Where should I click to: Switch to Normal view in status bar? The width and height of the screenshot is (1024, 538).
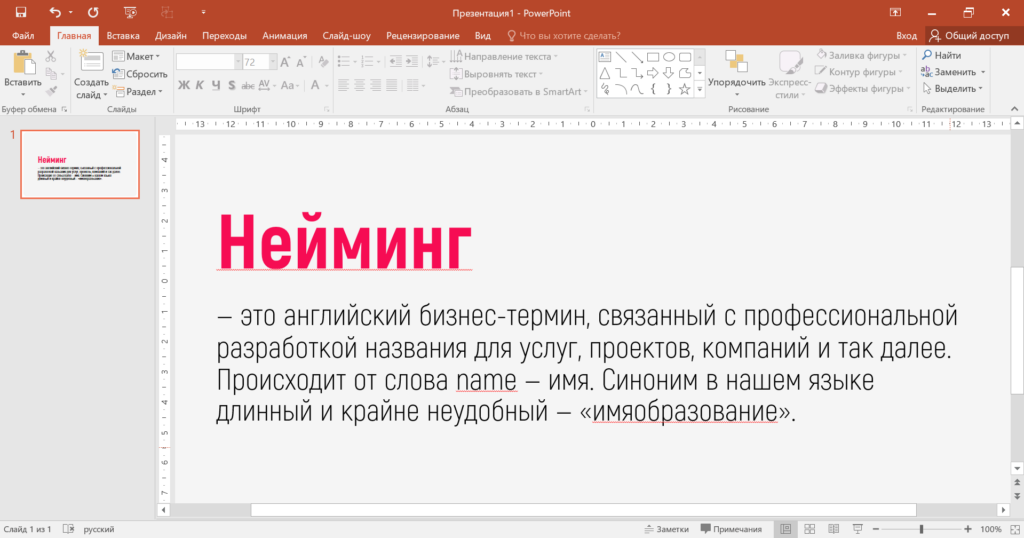(786, 529)
